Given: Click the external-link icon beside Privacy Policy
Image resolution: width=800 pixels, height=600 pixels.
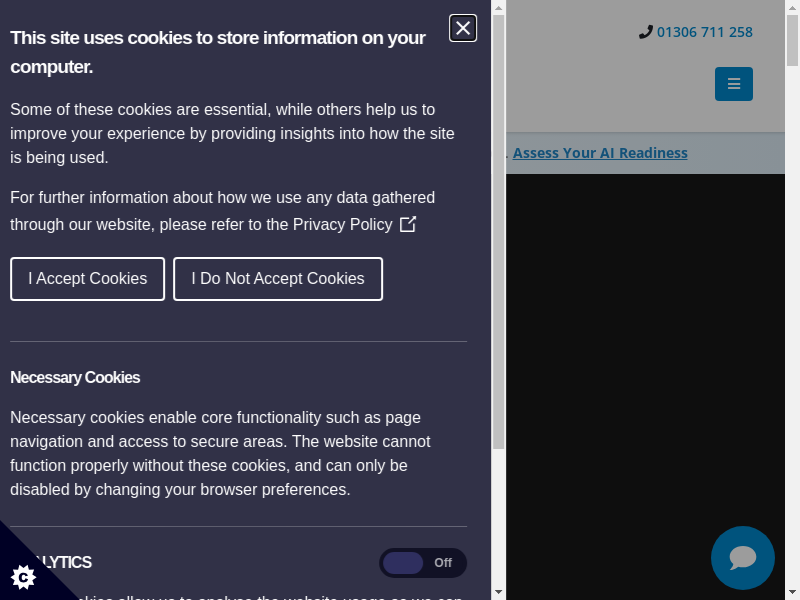Looking at the screenshot, I should 408,224.
